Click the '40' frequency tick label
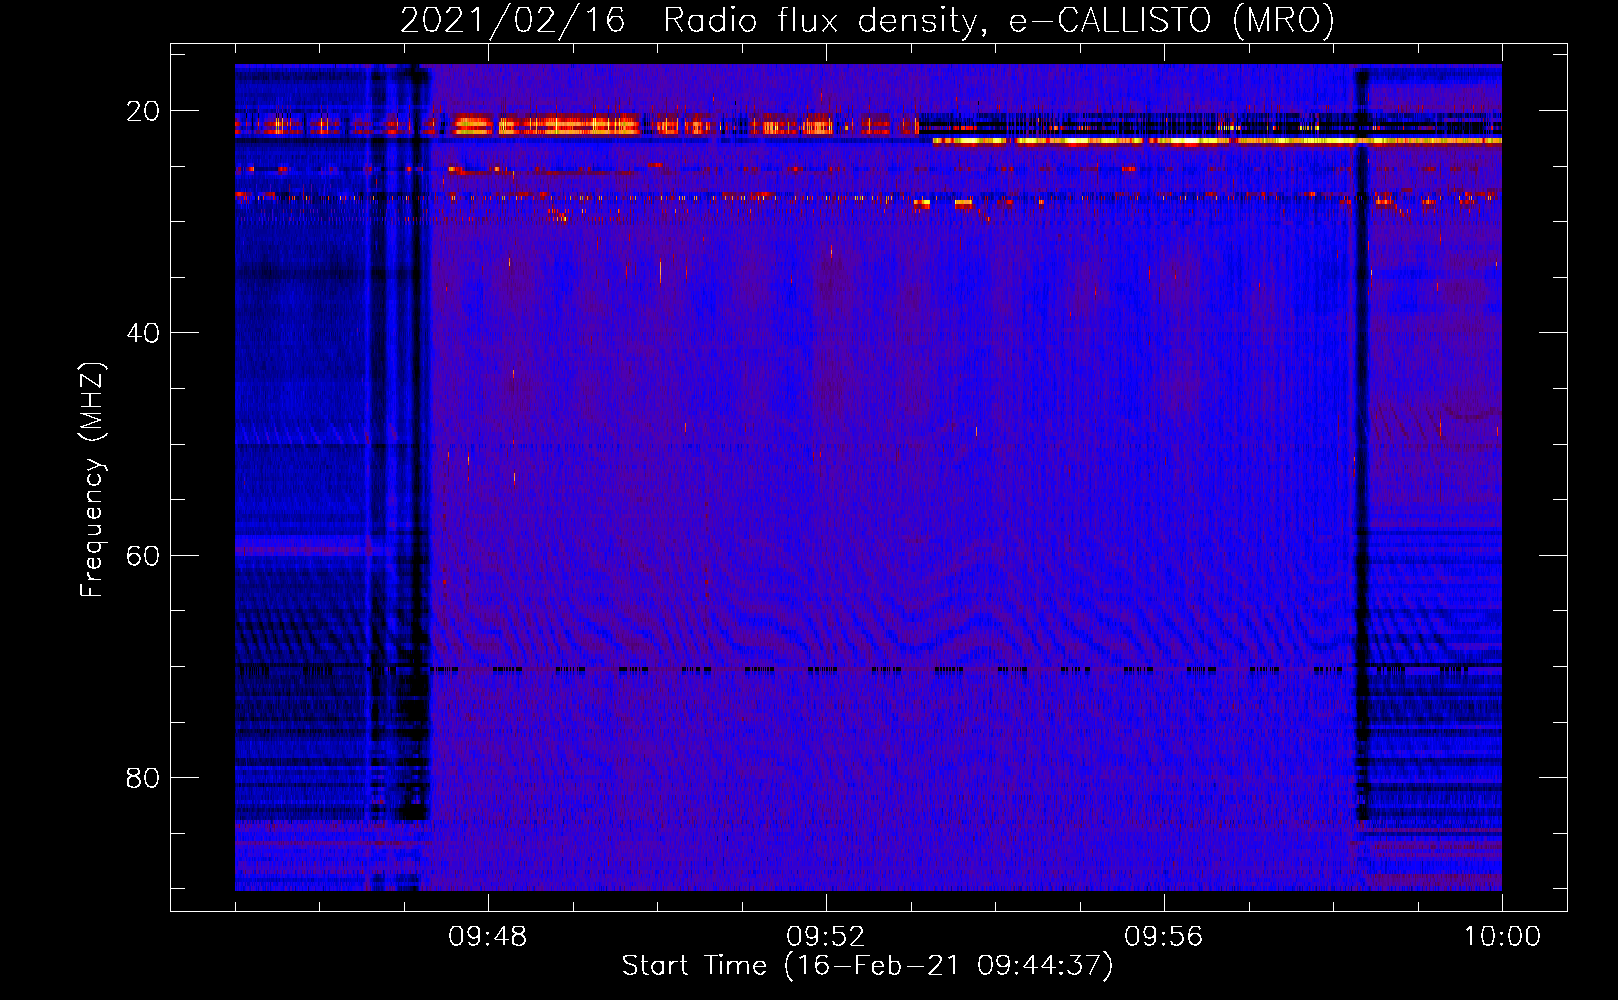Image resolution: width=1618 pixels, height=1000 pixels. click(143, 333)
